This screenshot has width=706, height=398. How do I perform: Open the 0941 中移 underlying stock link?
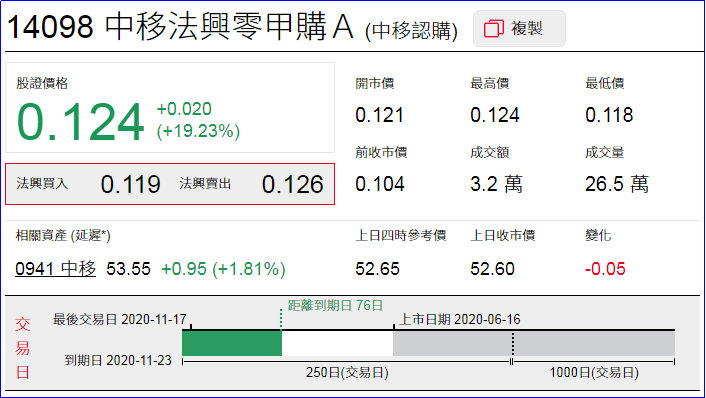[x=55, y=269]
